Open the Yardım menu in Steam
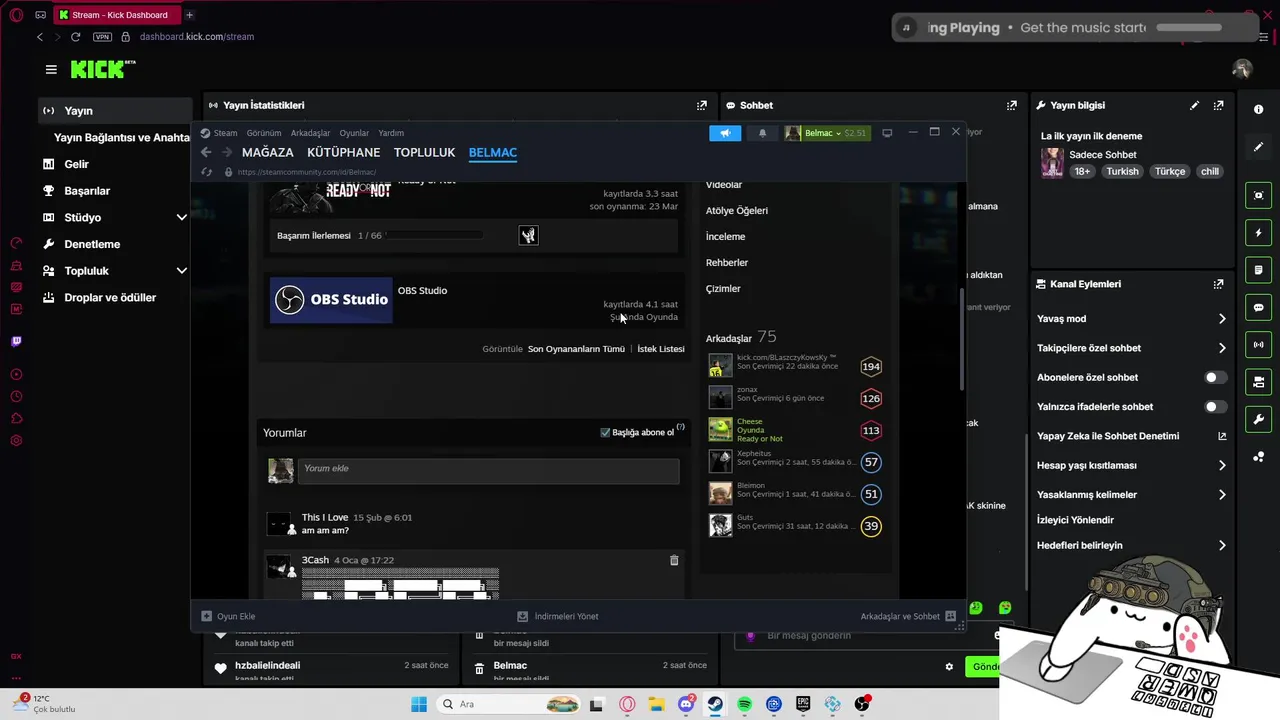The image size is (1280, 720). [391, 133]
